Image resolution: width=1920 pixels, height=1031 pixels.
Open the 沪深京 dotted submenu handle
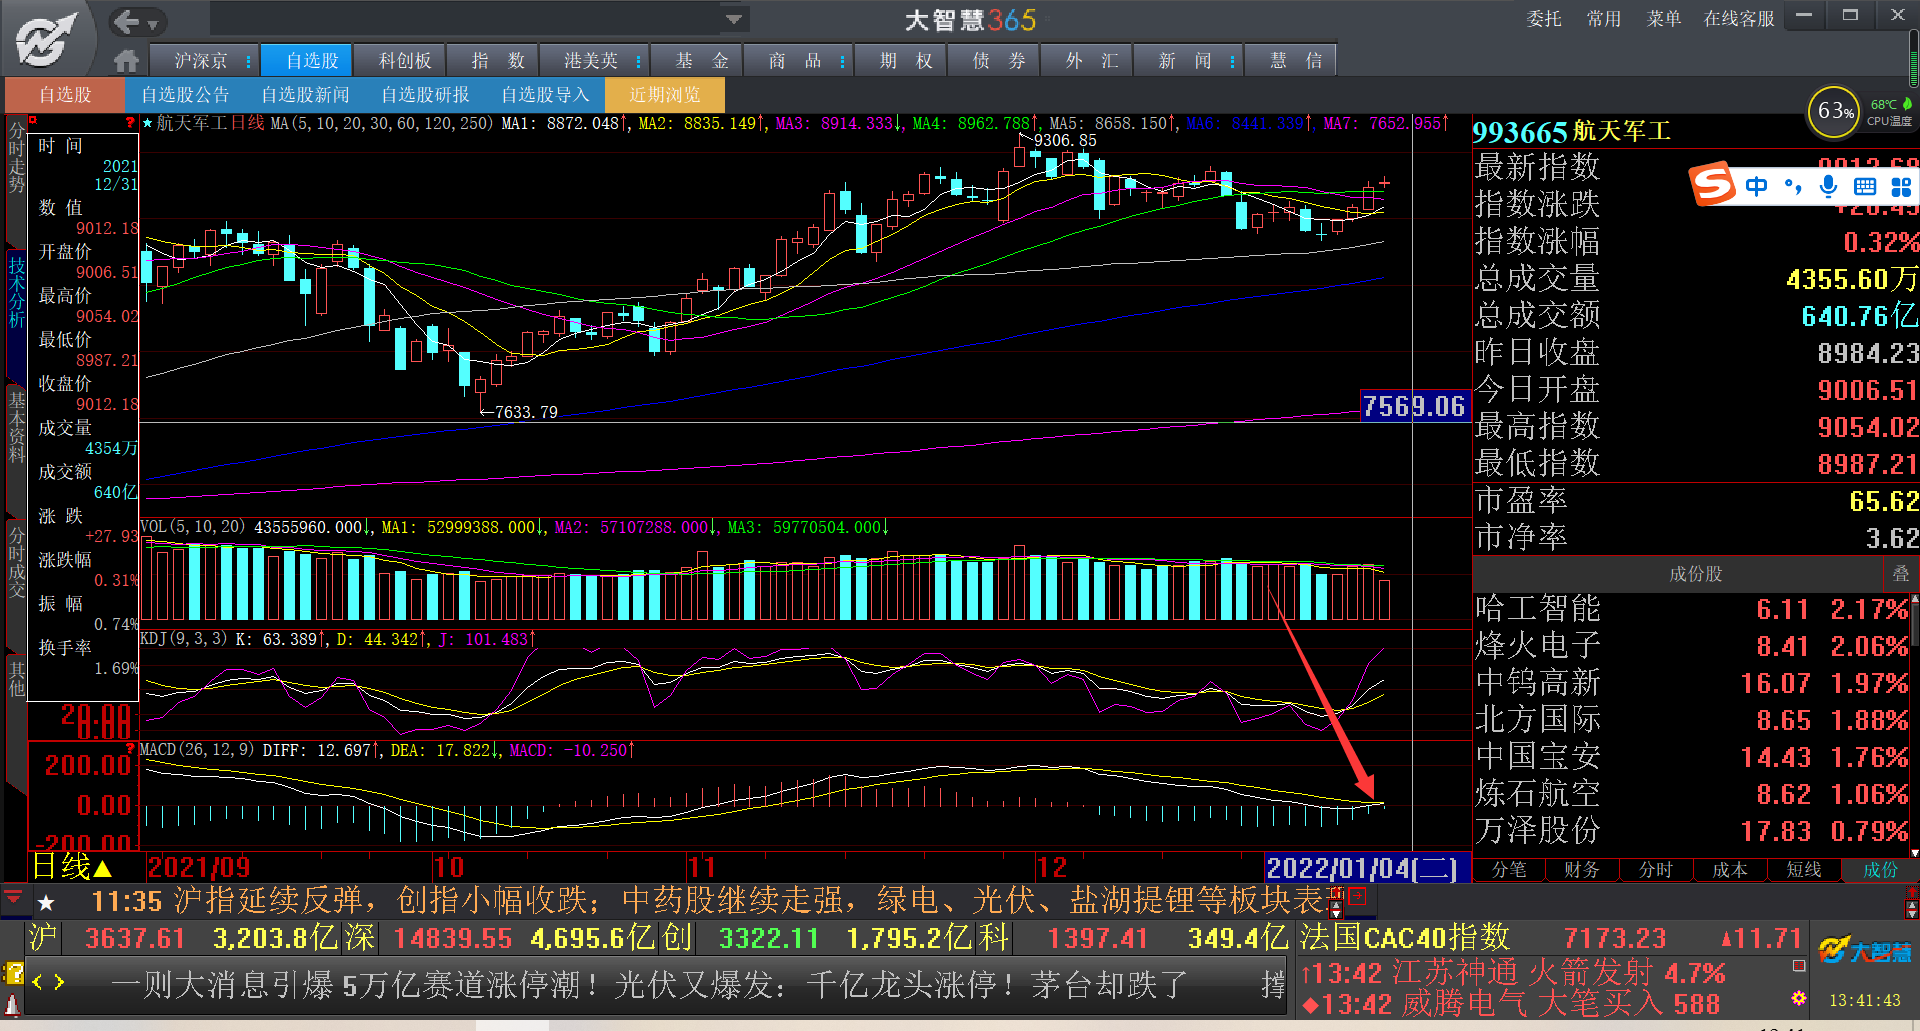point(249,61)
